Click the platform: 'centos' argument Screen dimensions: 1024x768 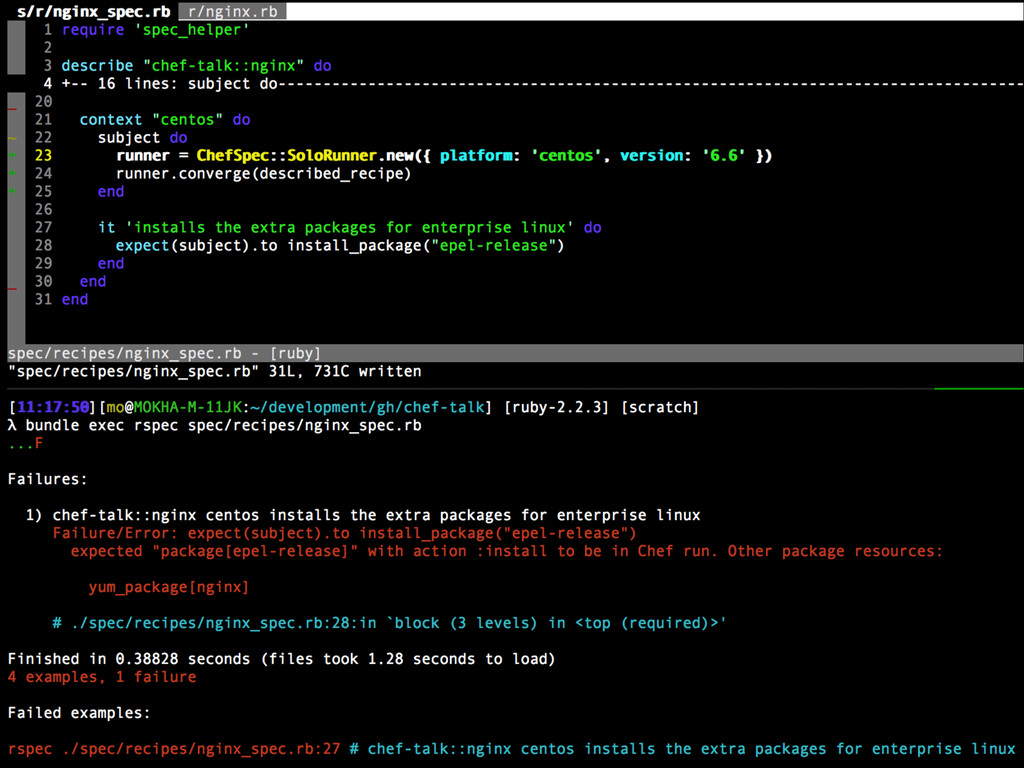pyautogui.click(x=520, y=155)
